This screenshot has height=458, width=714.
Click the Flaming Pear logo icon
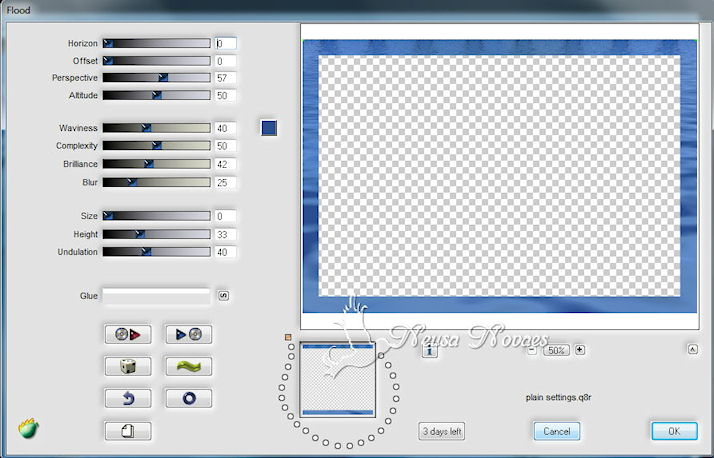tap(28, 428)
